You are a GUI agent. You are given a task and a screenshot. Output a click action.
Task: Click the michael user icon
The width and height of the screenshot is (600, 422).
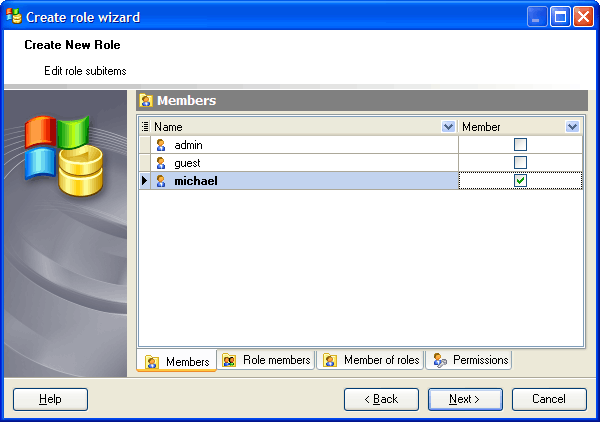(x=161, y=181)
